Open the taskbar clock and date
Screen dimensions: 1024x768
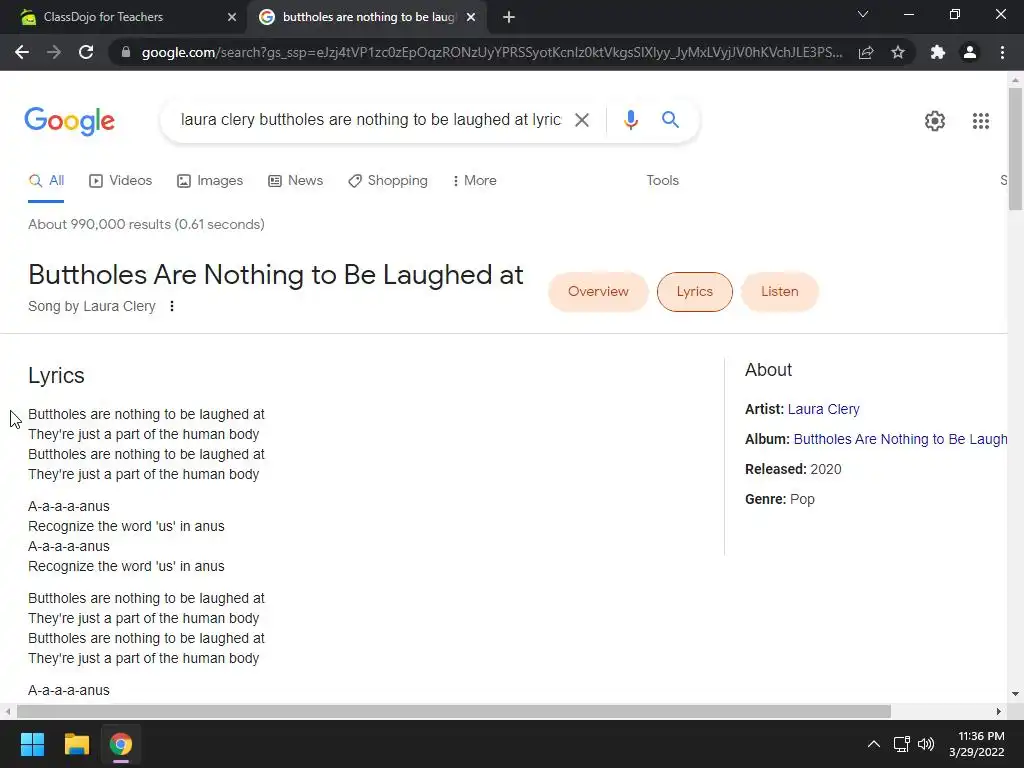coord(976,744)
